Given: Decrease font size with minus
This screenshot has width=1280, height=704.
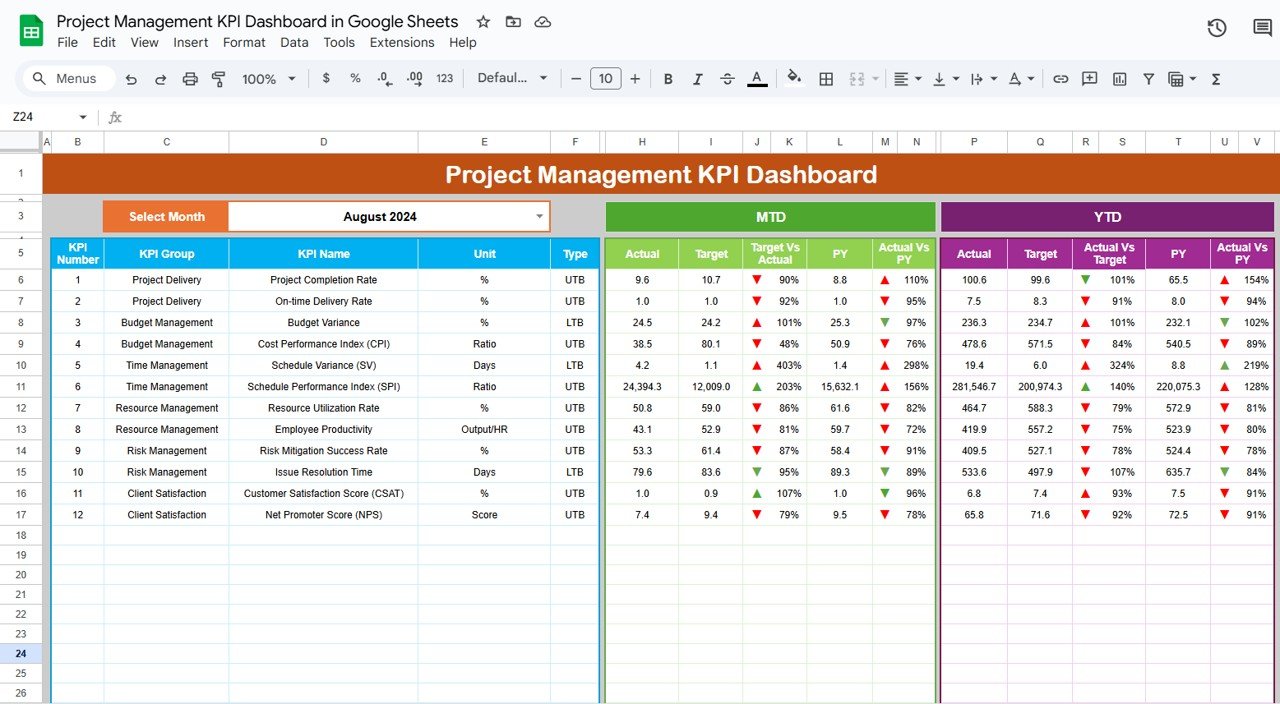Looking at the screenshot, I should pos(576,79).
